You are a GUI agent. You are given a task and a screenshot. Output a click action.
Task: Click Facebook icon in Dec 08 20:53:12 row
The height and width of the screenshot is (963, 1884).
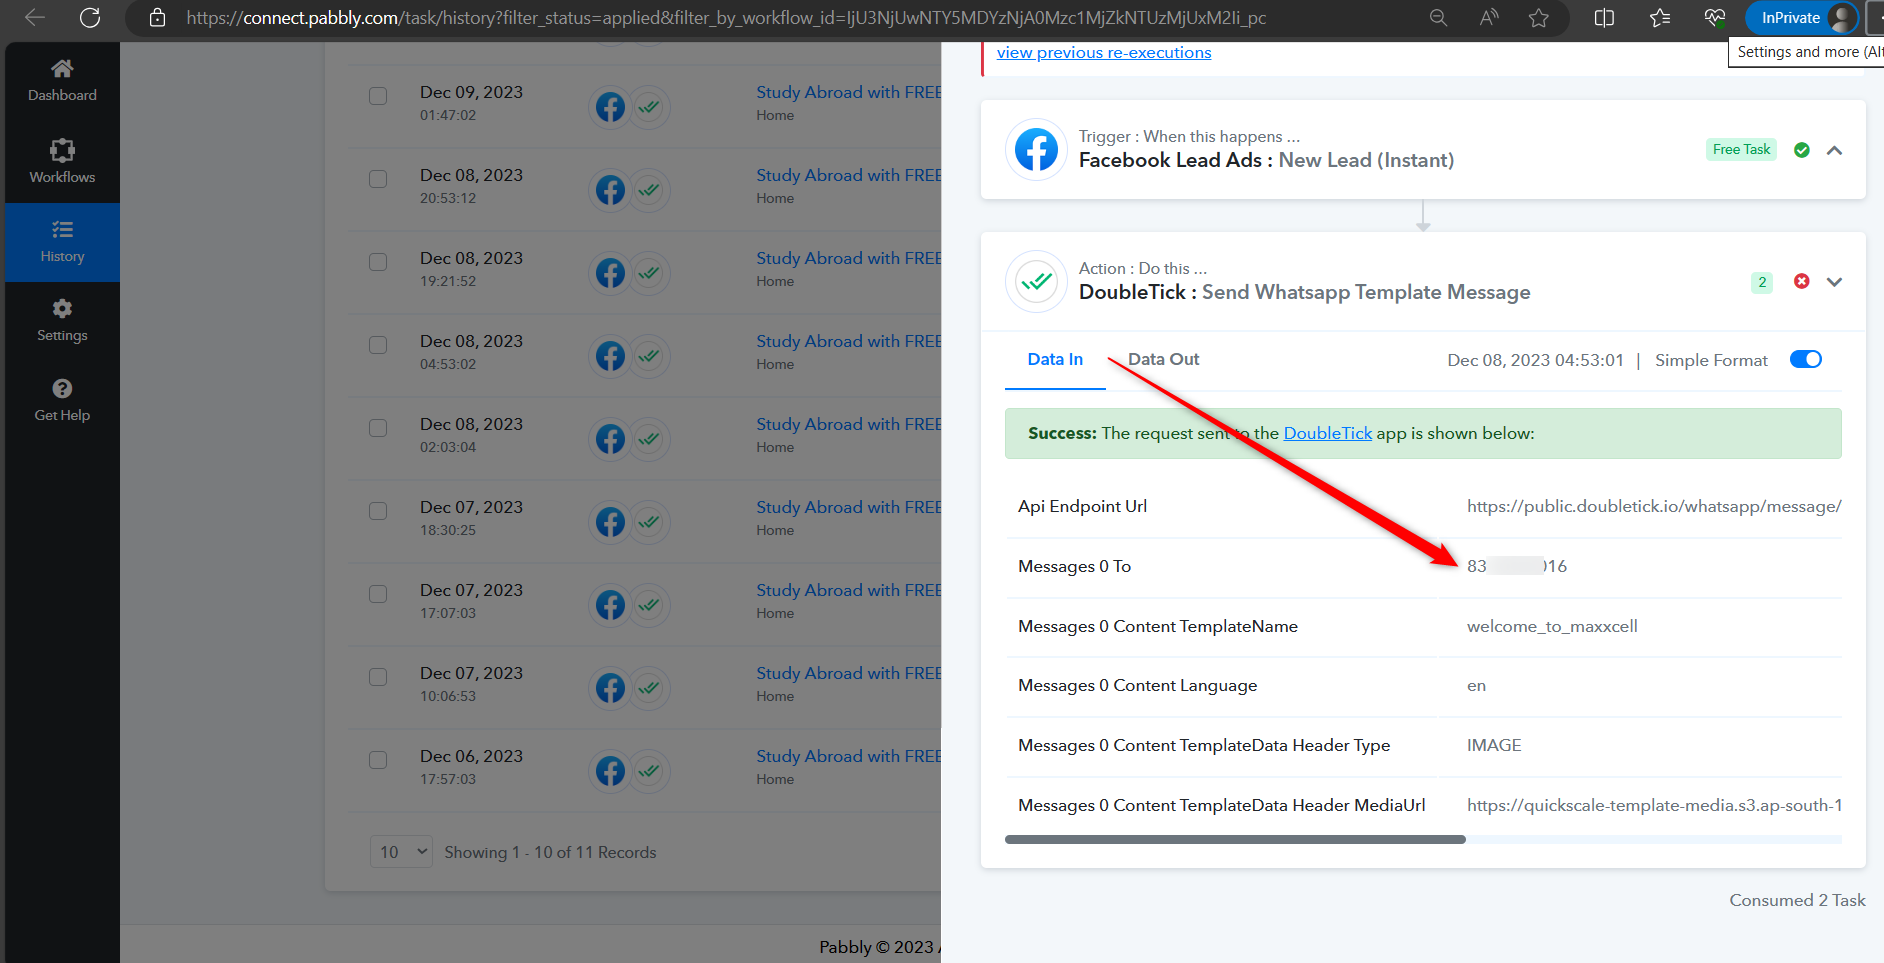point(610,190)
